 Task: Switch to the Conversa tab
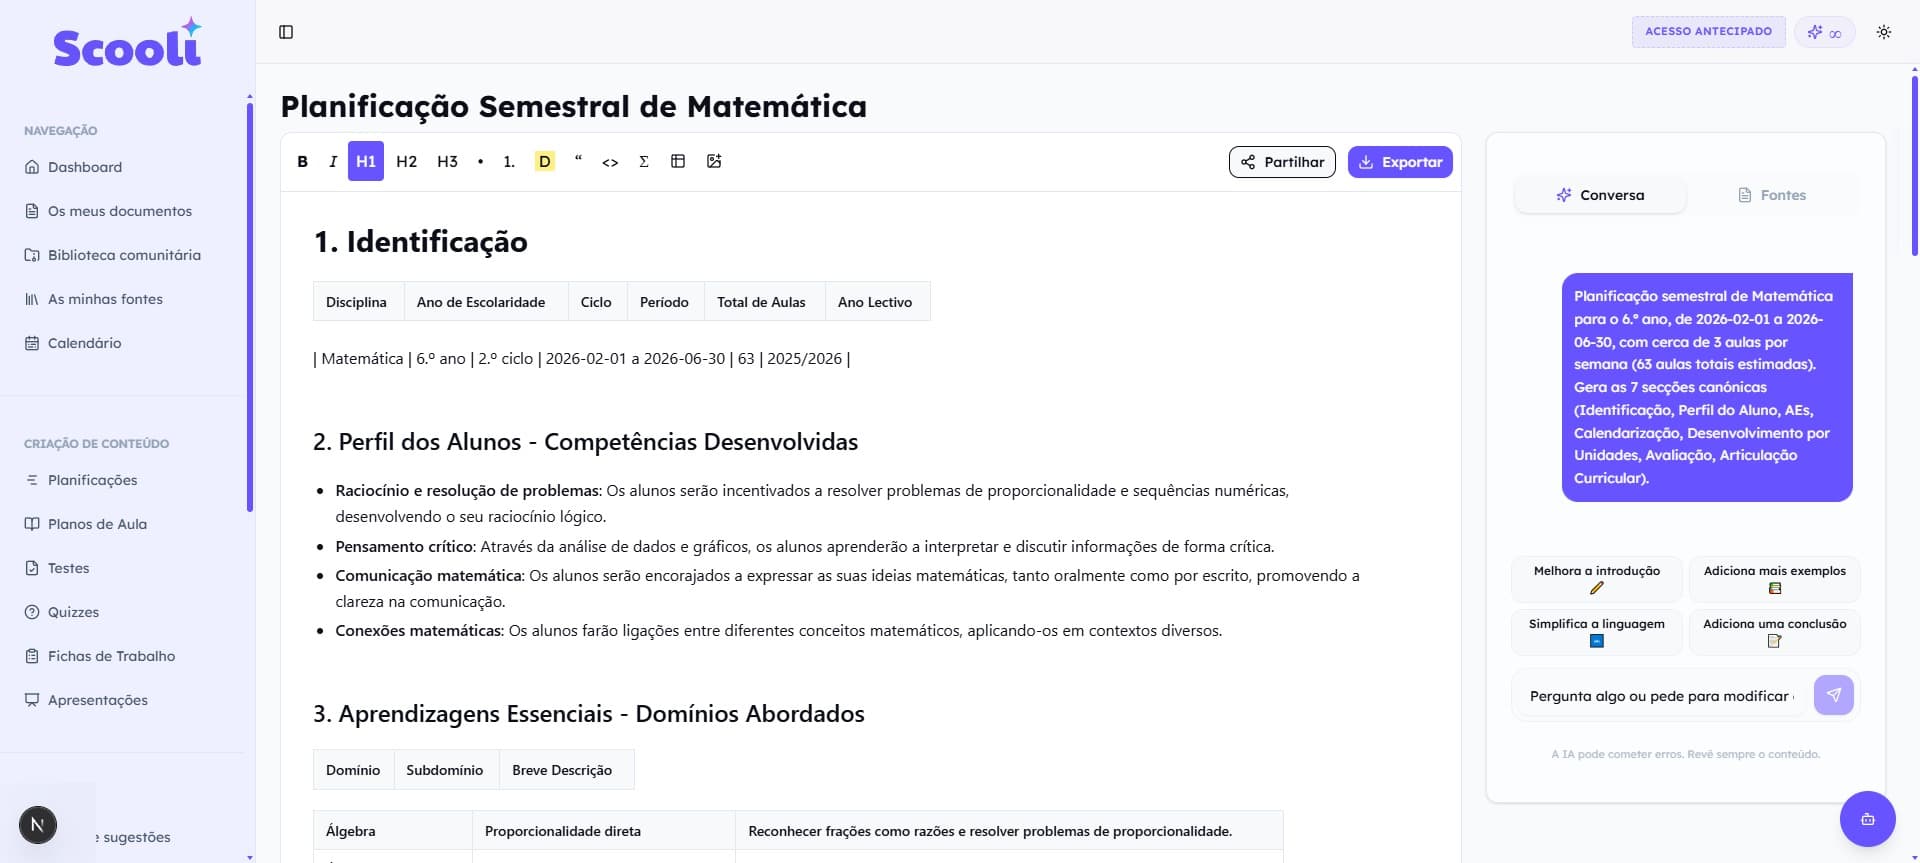(x=1600, y=195)
